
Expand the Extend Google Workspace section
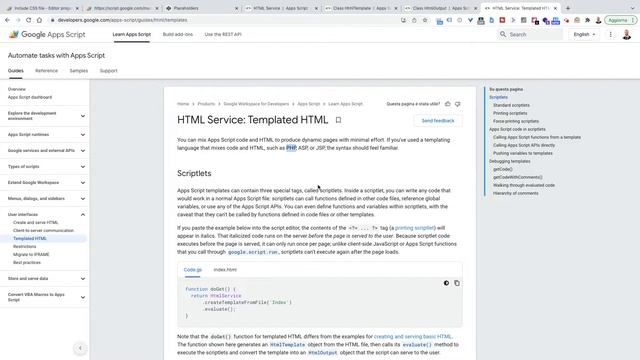(x=83, y=182)
